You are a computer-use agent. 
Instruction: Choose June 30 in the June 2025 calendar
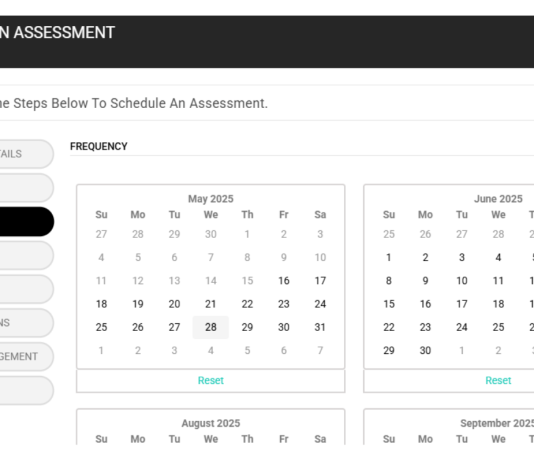pyautogui.click(x=425, y=350)
